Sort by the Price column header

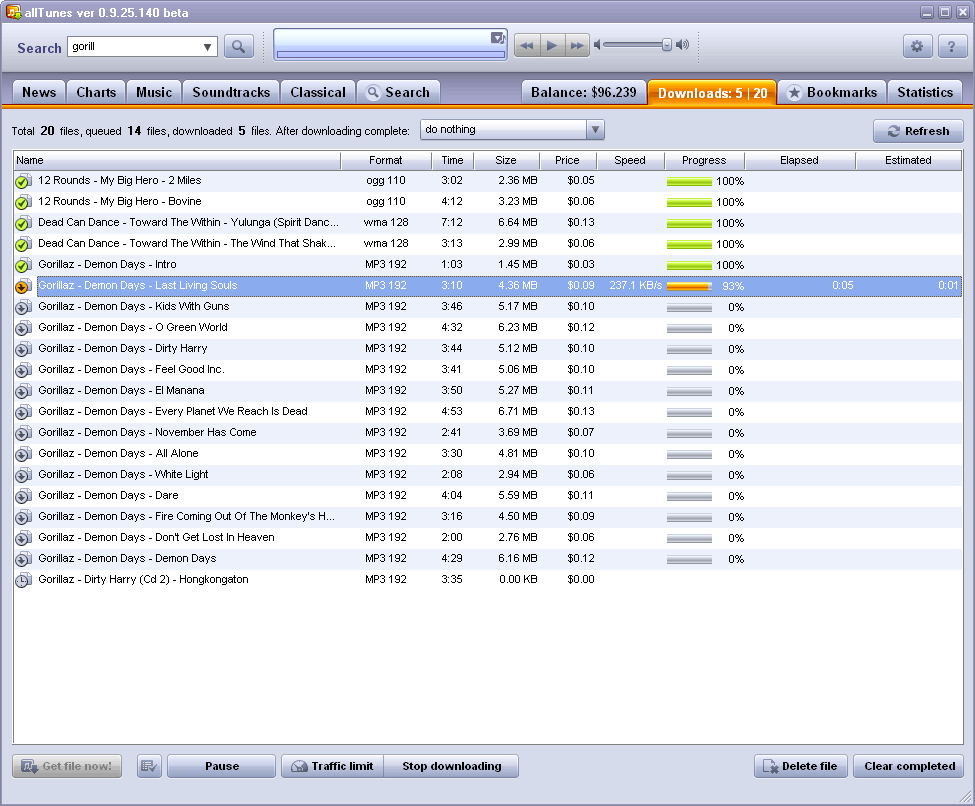[x=568, y=160]
